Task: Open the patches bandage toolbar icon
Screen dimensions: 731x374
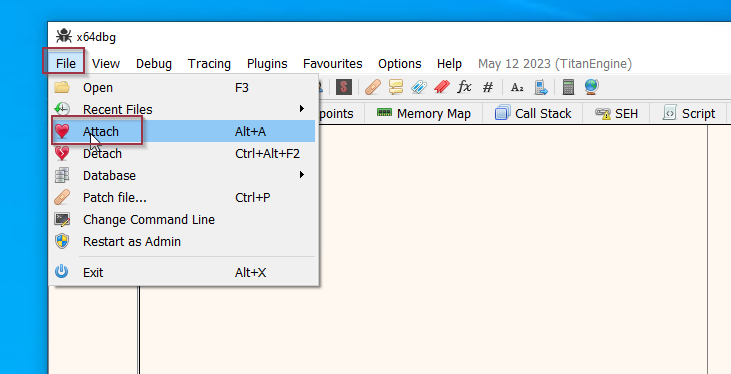Action: click(373, 87)
